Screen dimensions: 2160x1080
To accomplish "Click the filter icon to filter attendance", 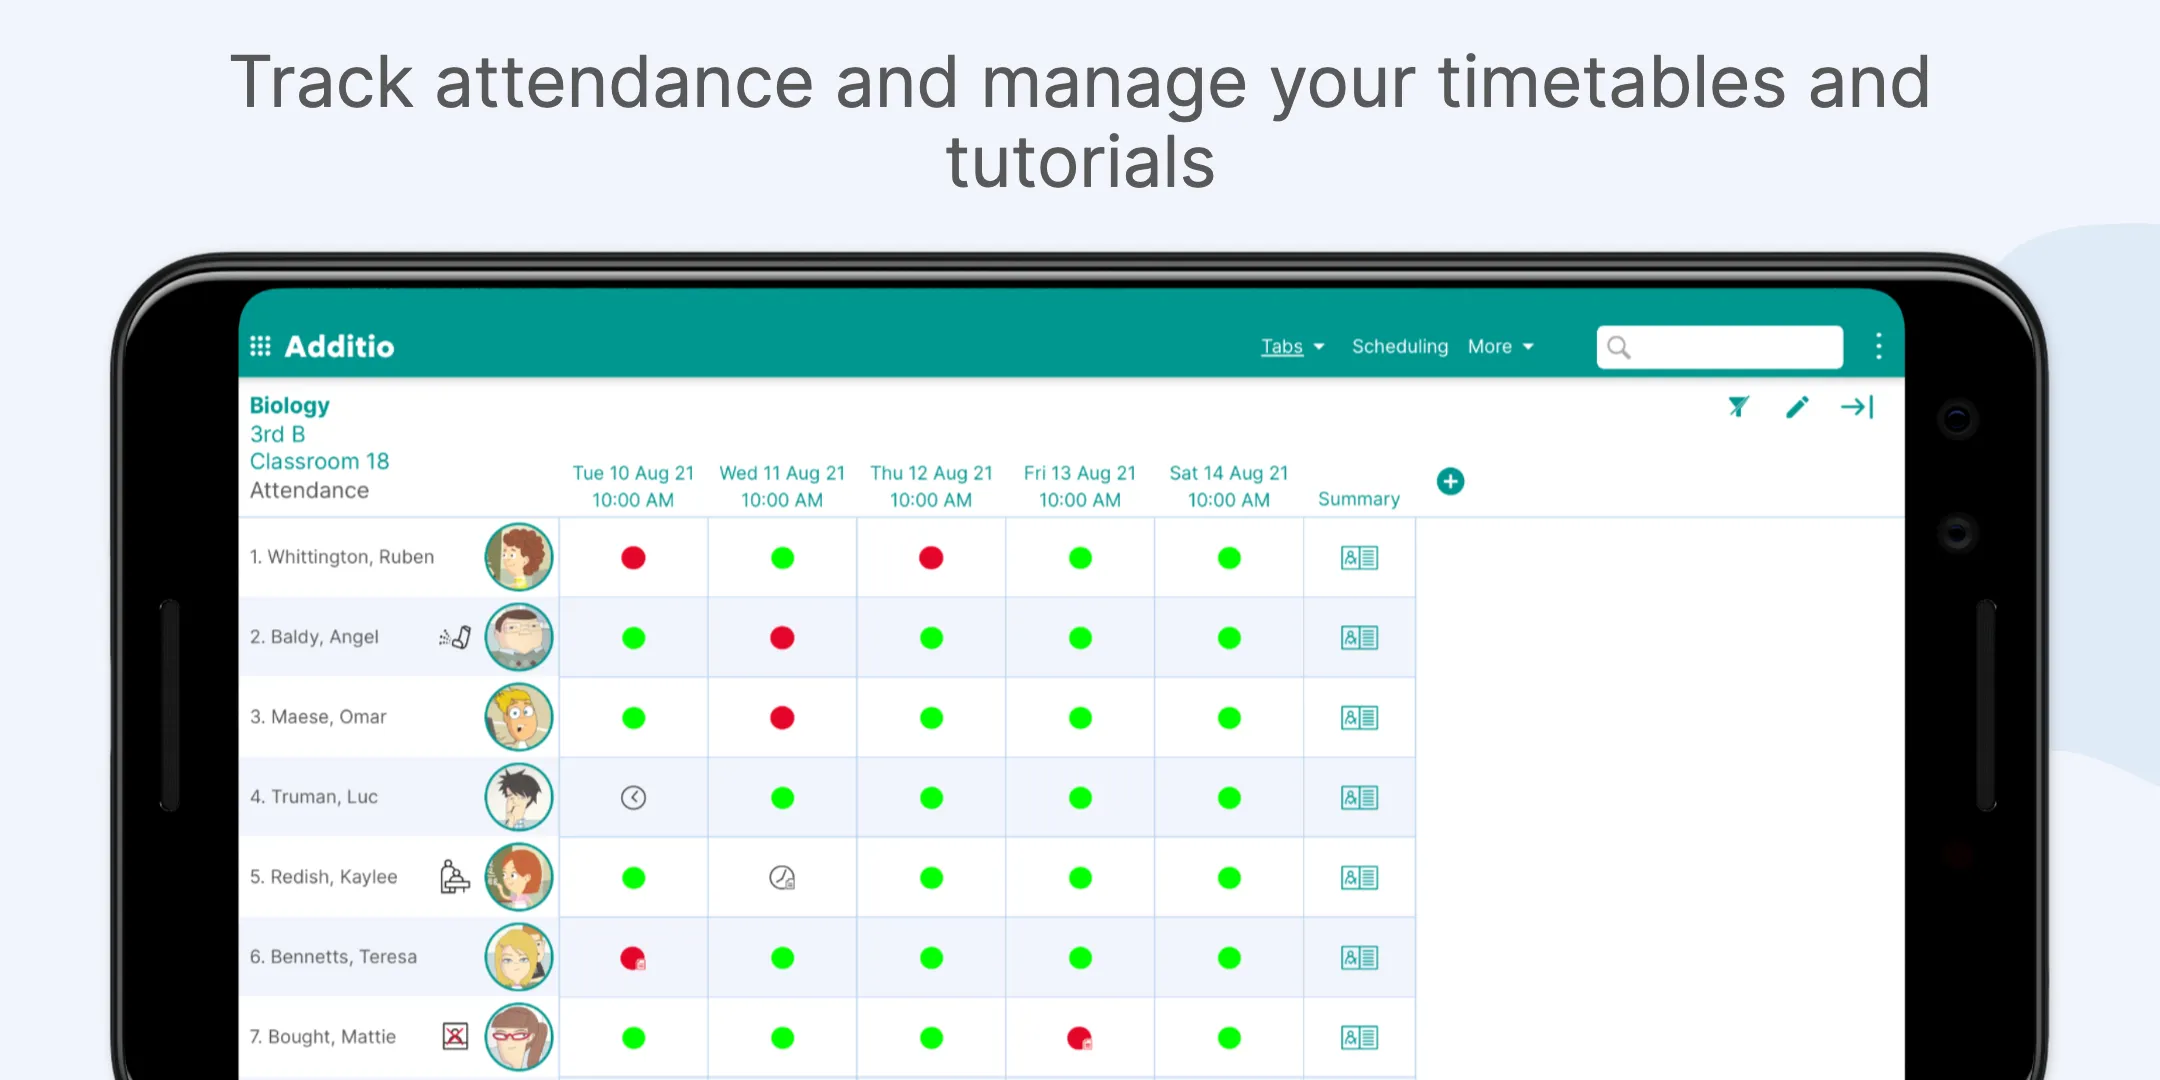I will pyautogui.click(x=1738, y=406).
